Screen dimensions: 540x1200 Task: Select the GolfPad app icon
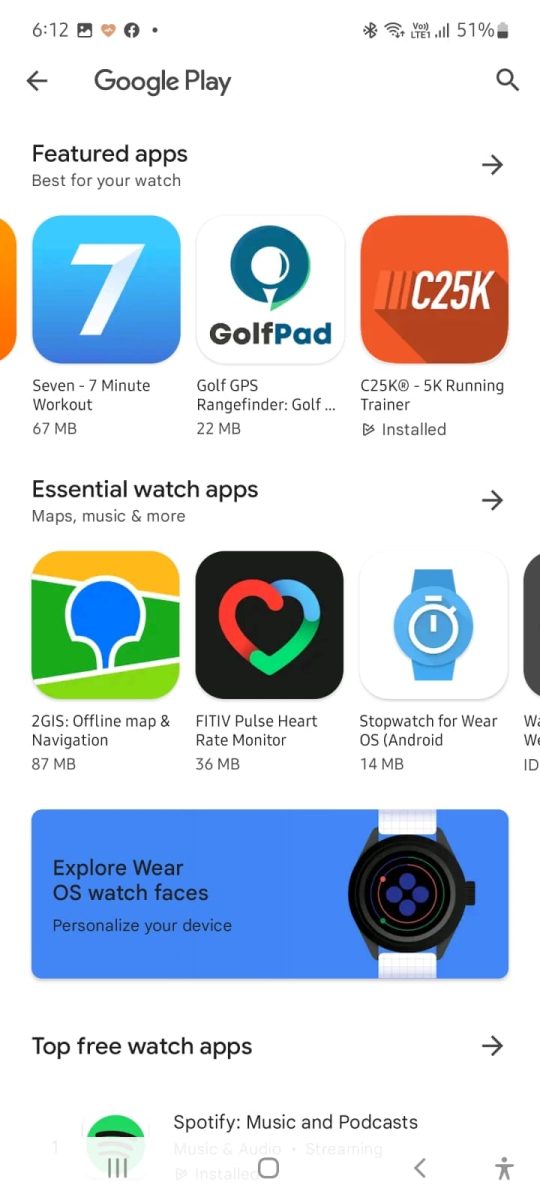(270, 289)
